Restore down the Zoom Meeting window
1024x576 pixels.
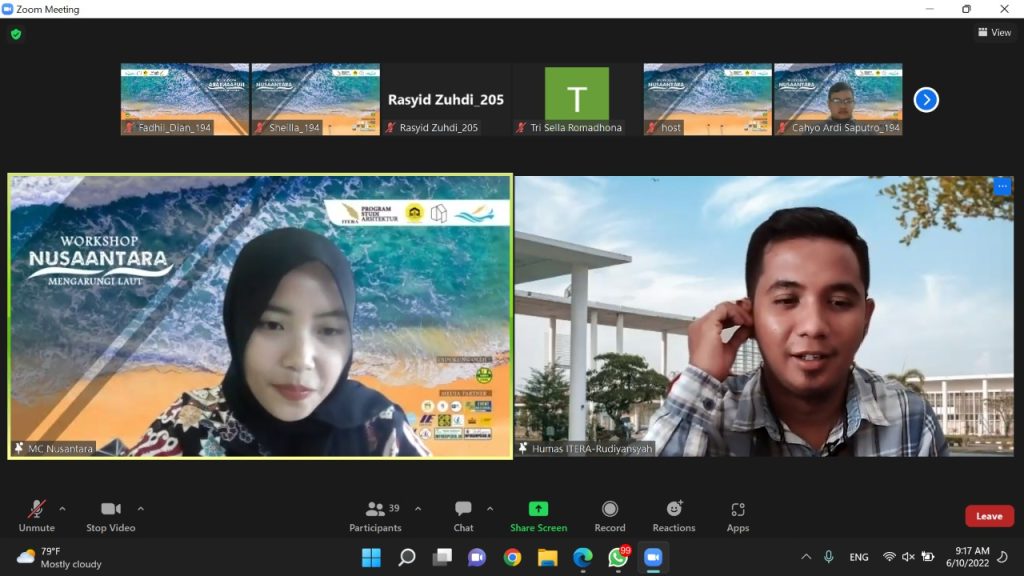(x=967, y=8)
